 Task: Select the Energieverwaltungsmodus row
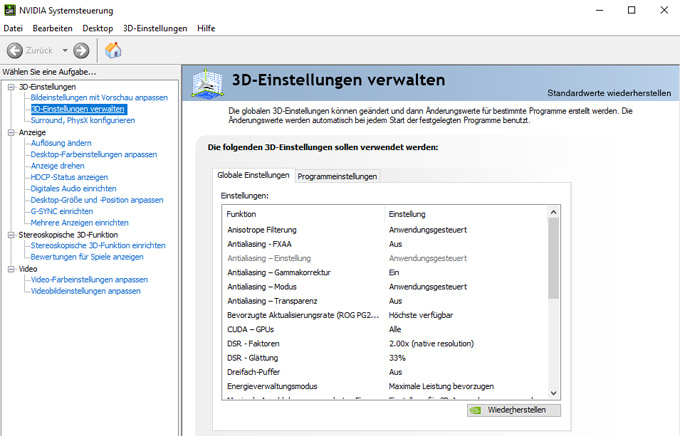pos(385,386)
